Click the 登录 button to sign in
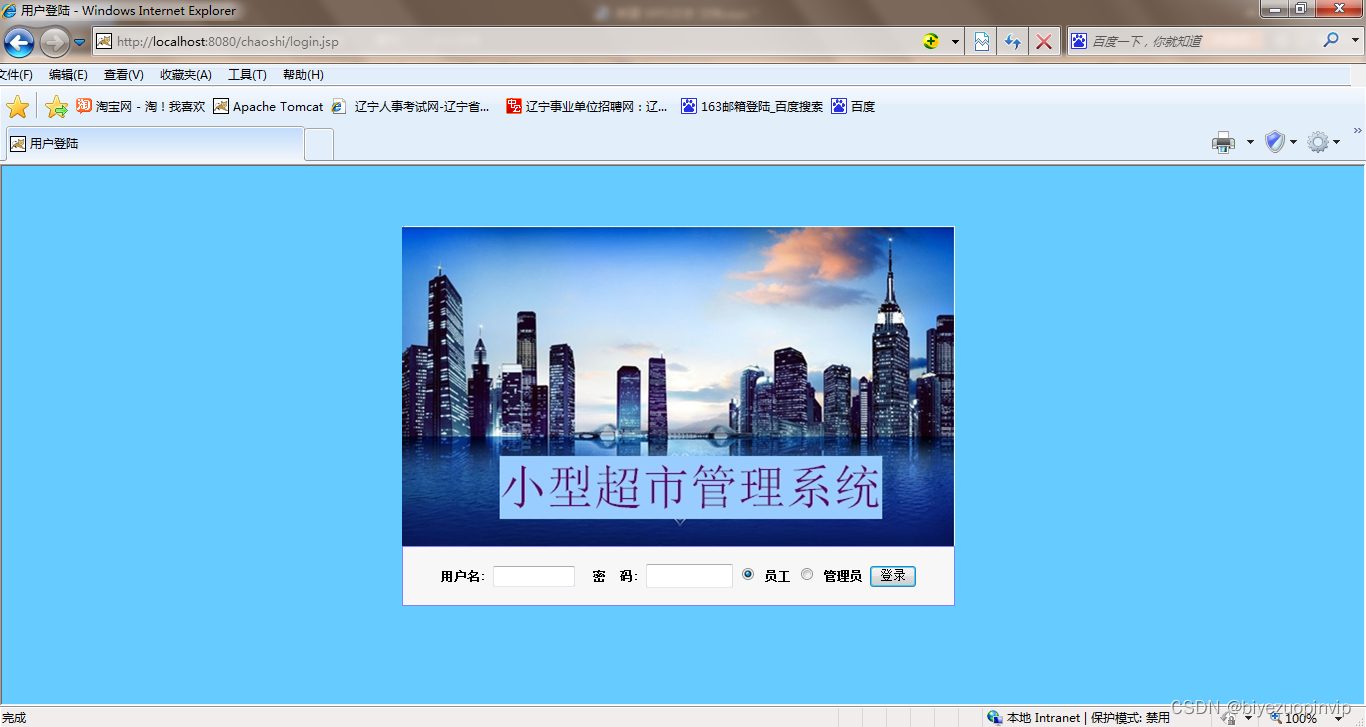Viewport: 1366px width, 727px height. tap(891, 575)
